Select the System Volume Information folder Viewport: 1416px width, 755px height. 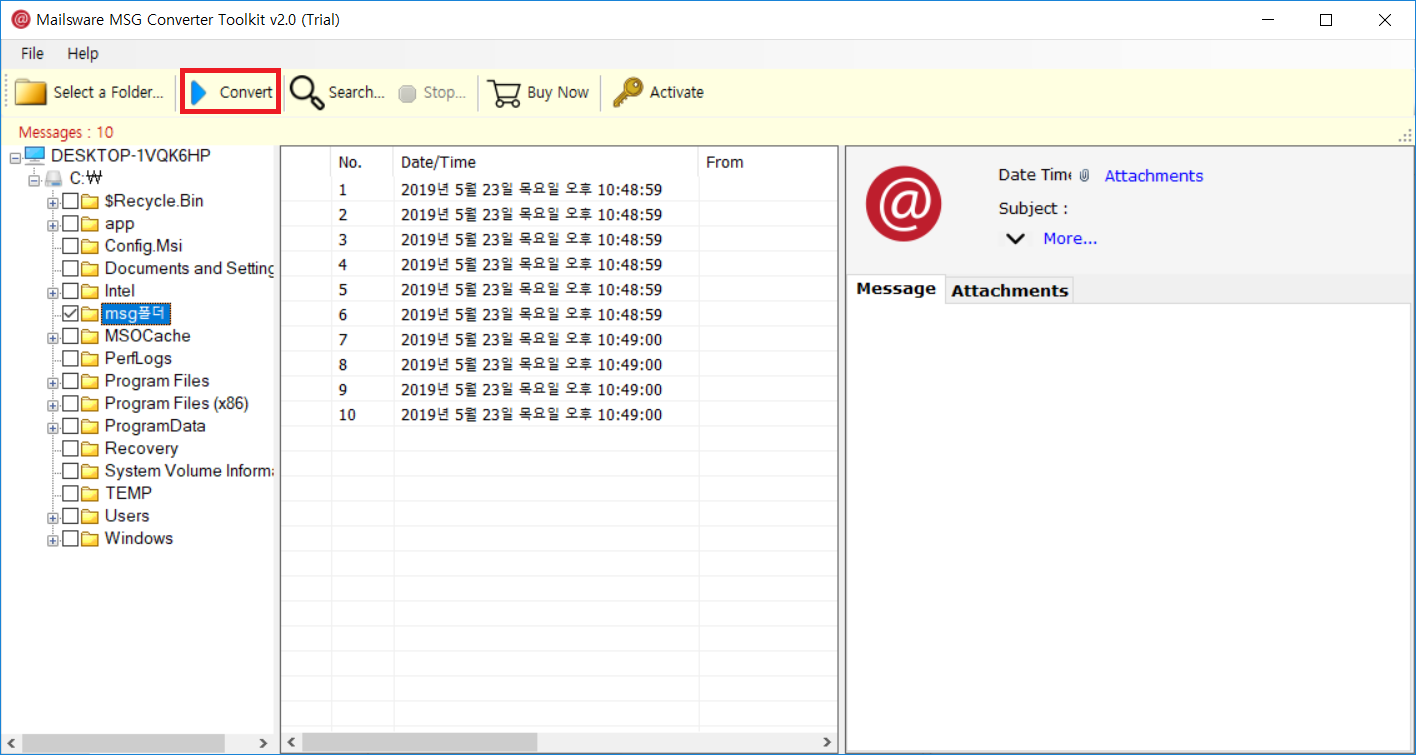tap(189, 471)
